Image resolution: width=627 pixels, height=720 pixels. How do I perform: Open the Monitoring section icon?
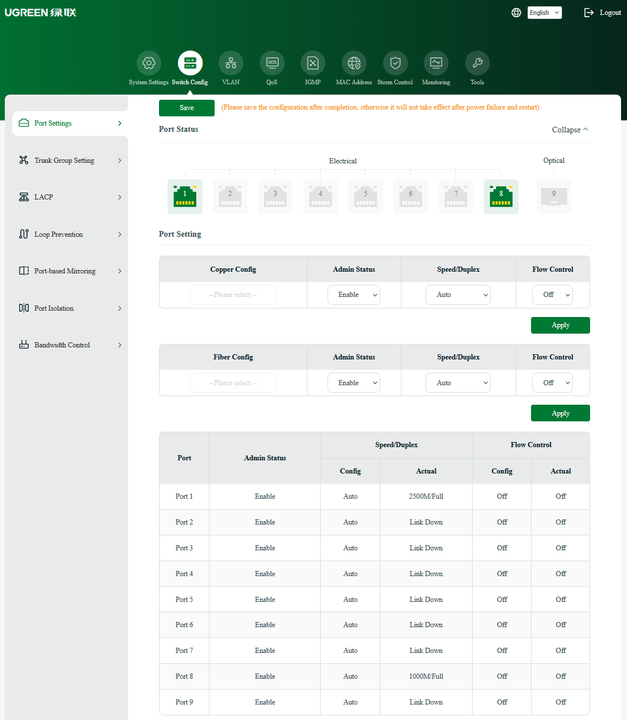(436, 63)
